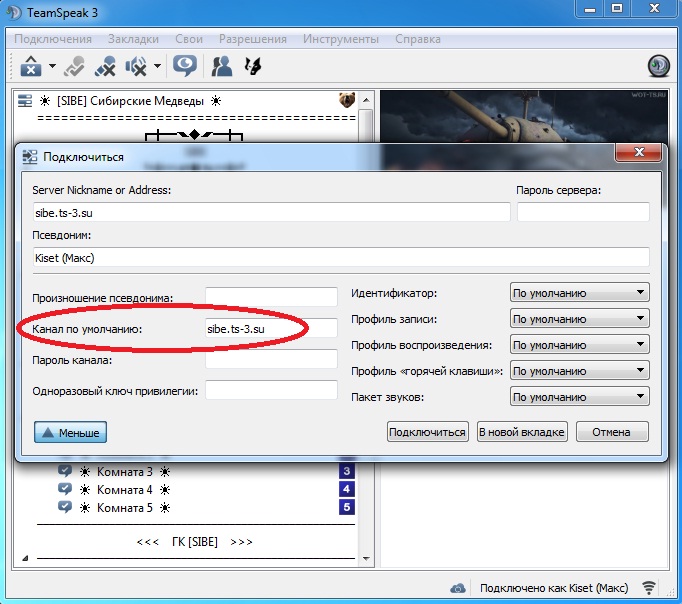682x604 pixels.
Task: Maximize the TeamSpeak 3 window
Action: coord(617,9)
